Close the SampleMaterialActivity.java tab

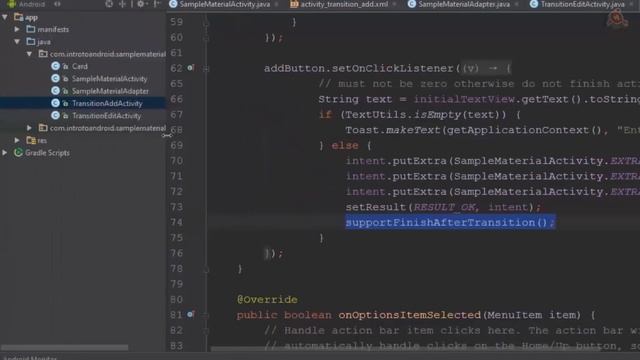click(277, 4)
